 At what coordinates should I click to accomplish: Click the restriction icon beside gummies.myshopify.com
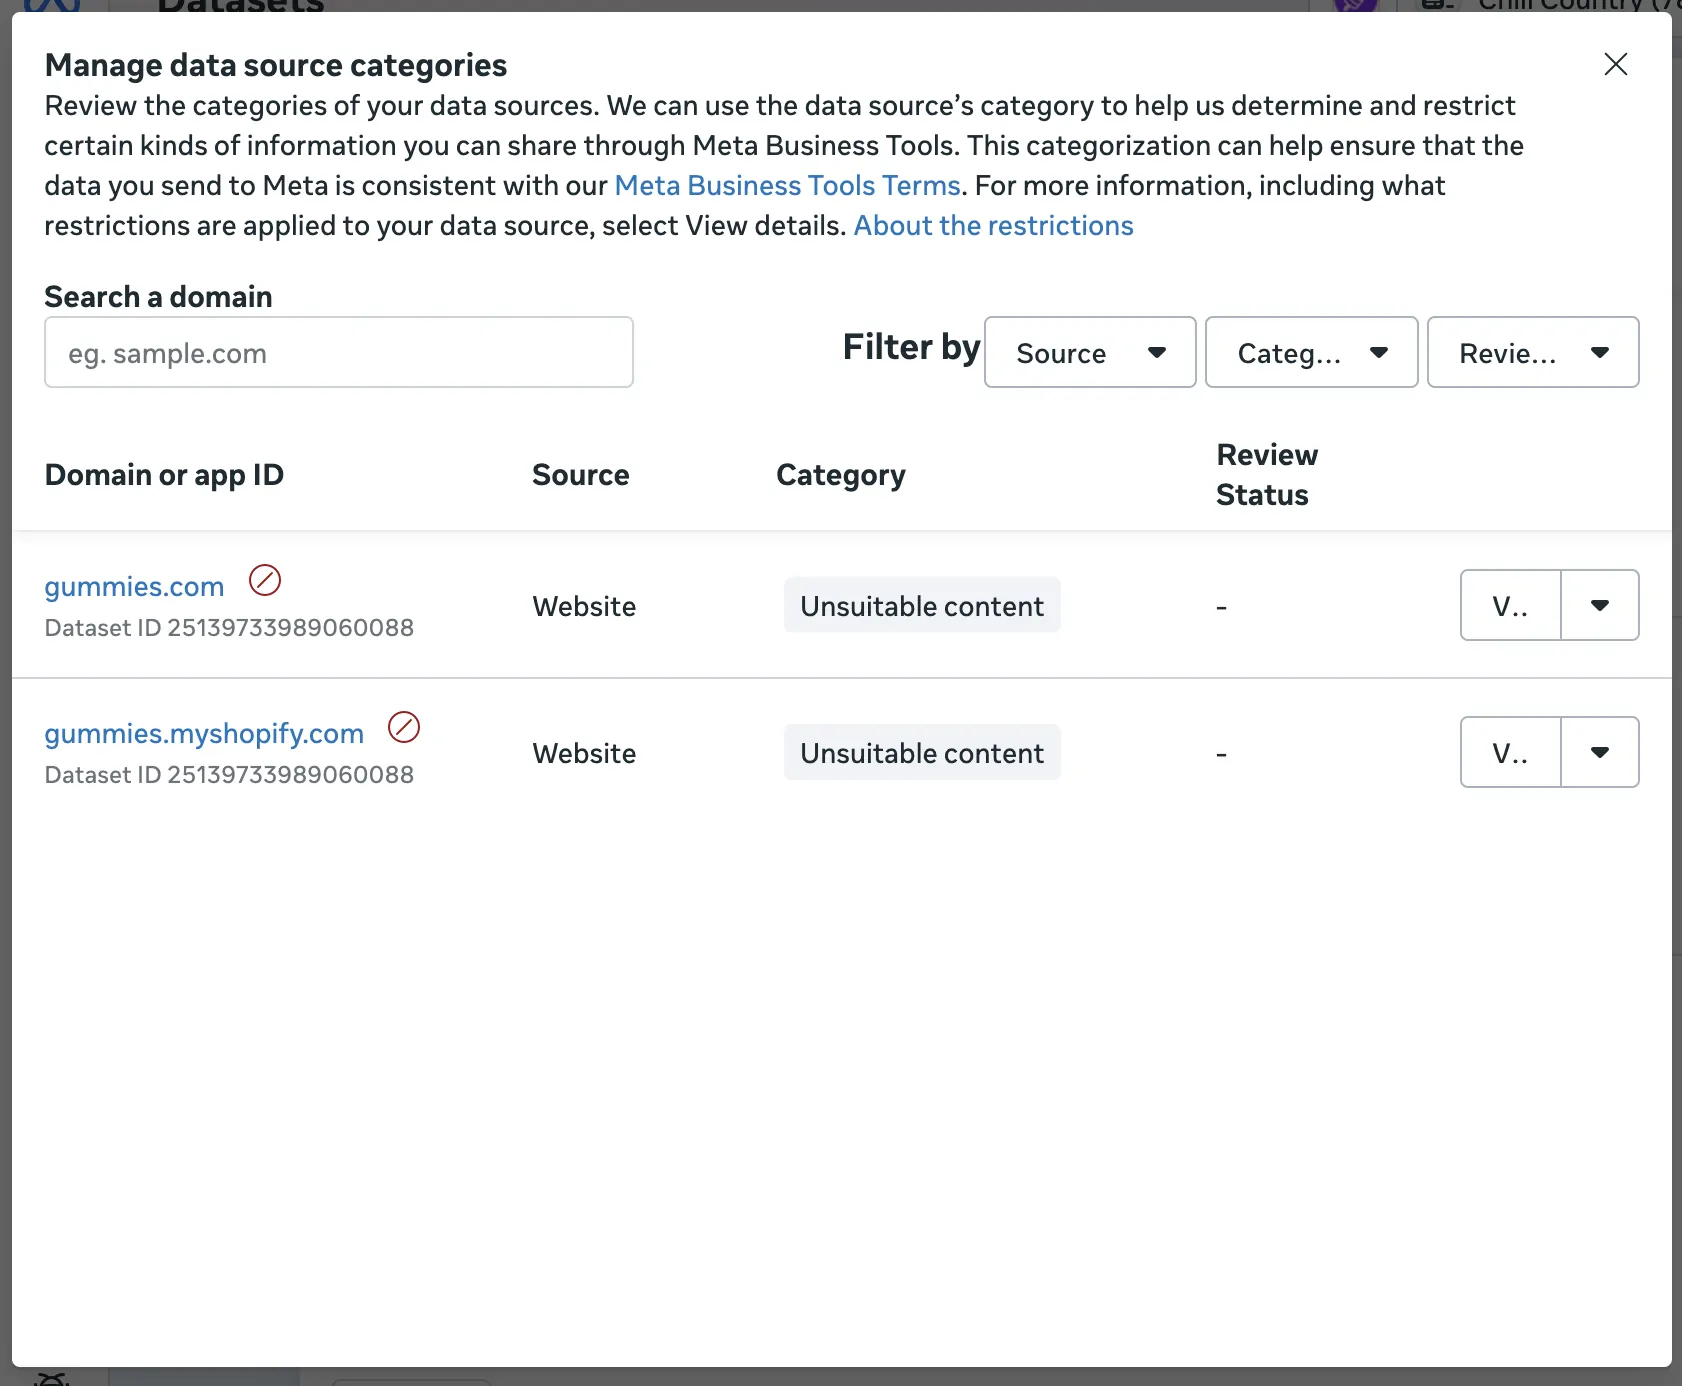point(404,727)
